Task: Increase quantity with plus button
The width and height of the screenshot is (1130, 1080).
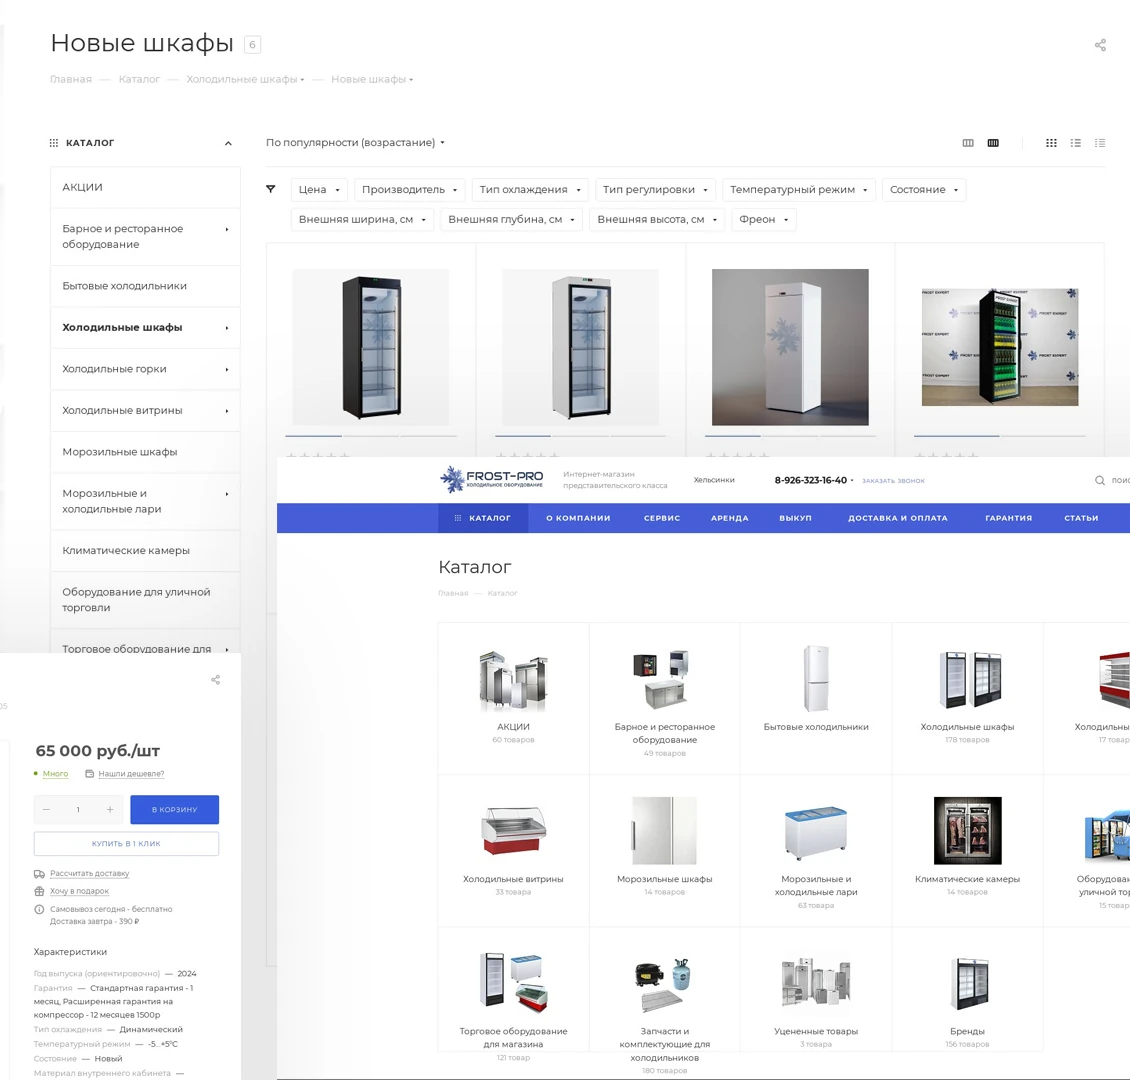Action: [110, 810]
